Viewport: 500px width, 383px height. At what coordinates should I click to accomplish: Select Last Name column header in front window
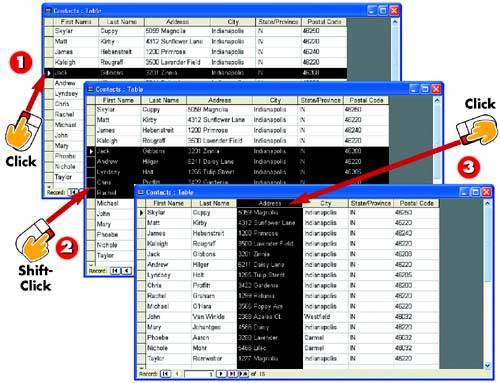[x=214, y=203]
